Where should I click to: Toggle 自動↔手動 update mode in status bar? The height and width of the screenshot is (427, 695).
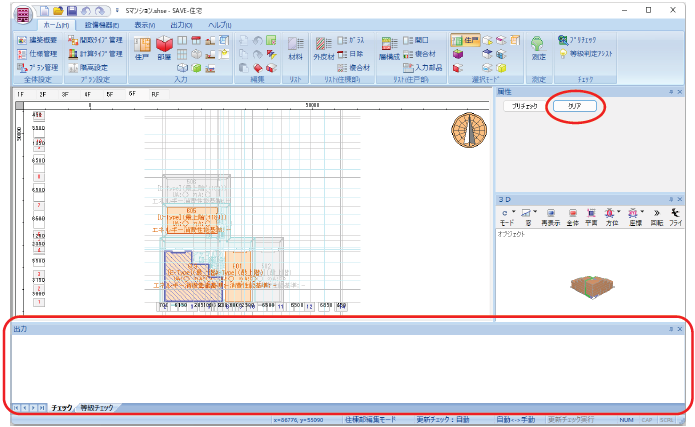[516, 420]
